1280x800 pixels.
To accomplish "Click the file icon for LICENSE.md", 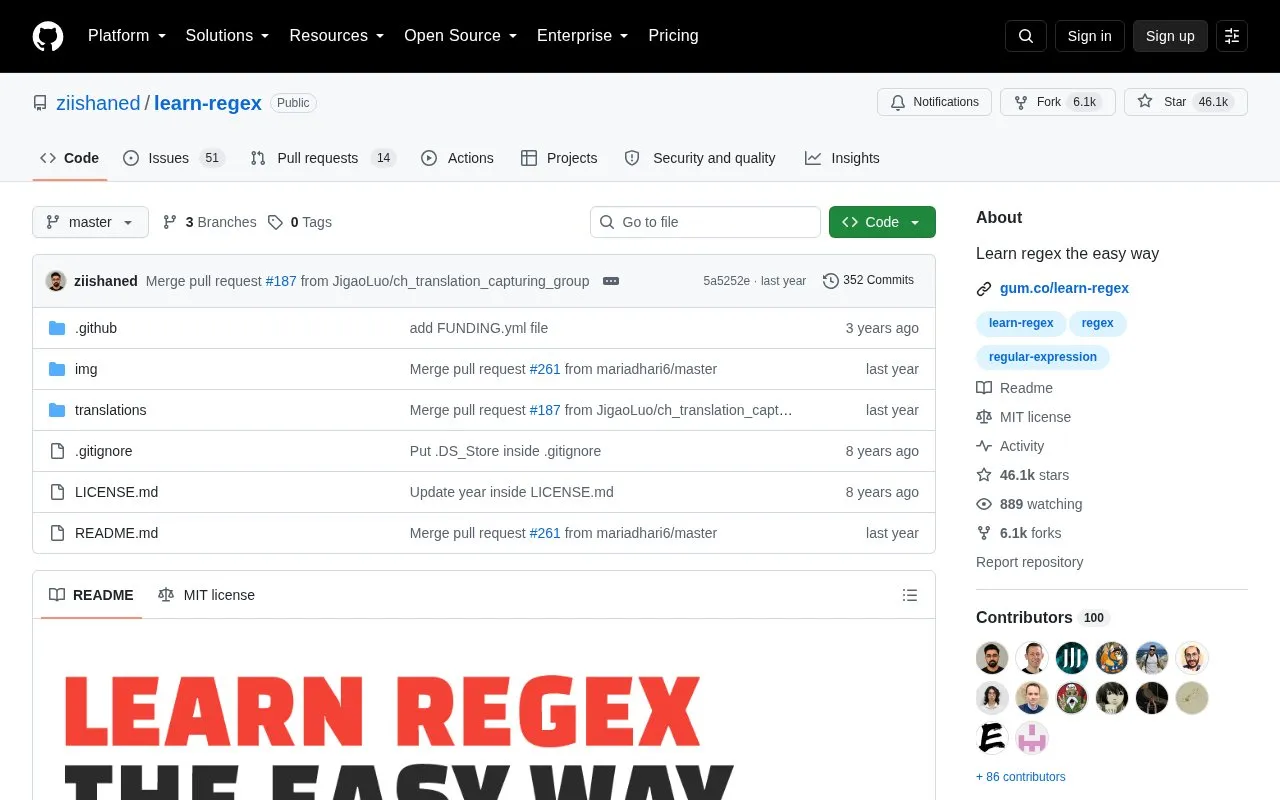I will coord(57,492).
